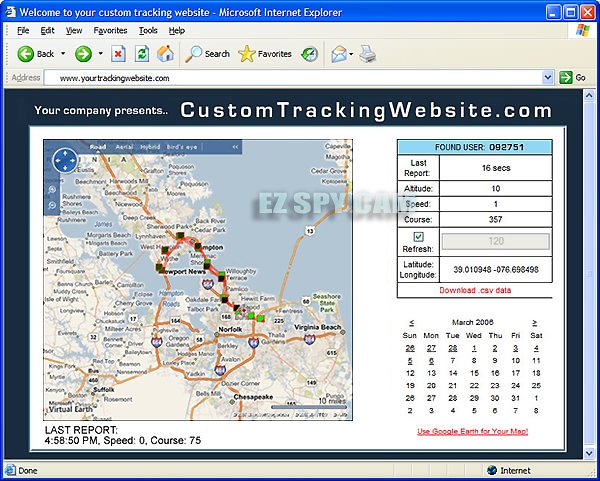Select calendar date 27 in first row
The height and width of the screenshot is (481, 600).
431,348
